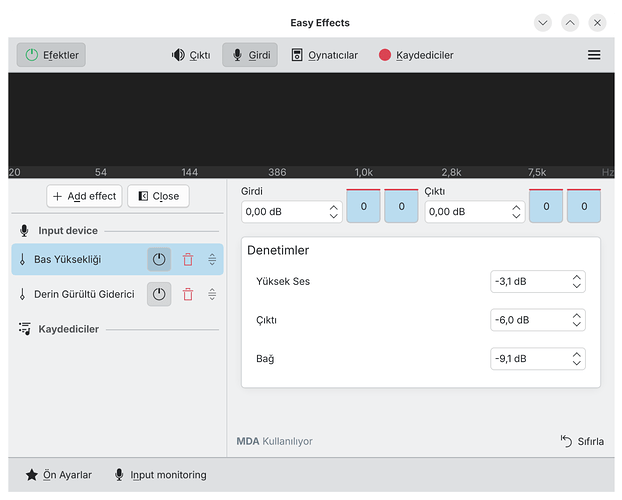Click the 144 frequency axis label
The height and width of the screenshot is (500, 622).
pos(190,172)
